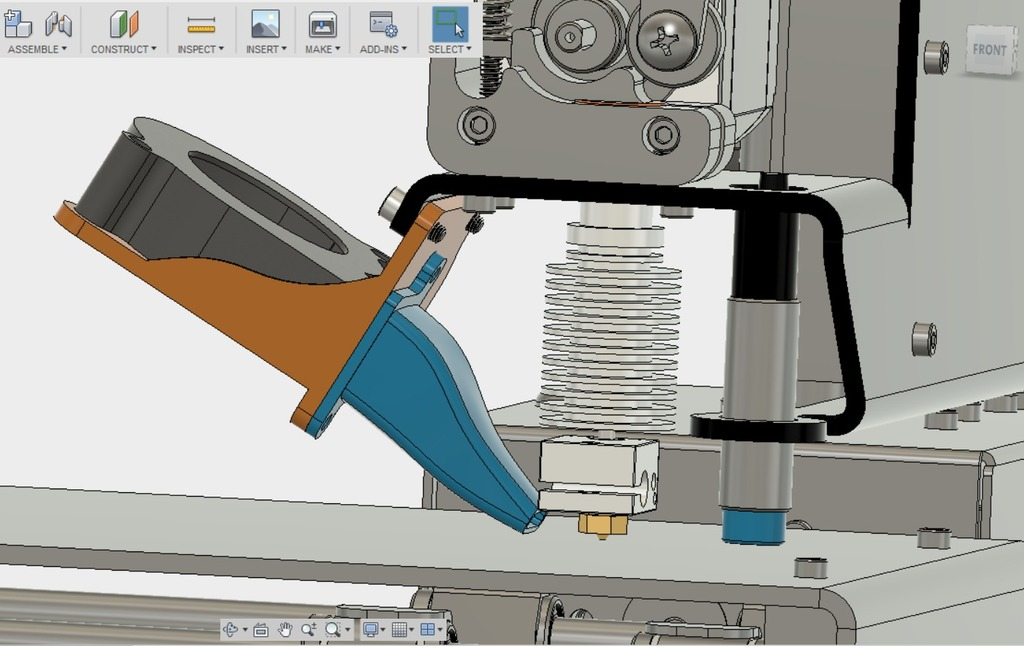1024x646 pixels.
Task: Click the Look At icon
Action: pyautogui.click(x=261, y=630)
